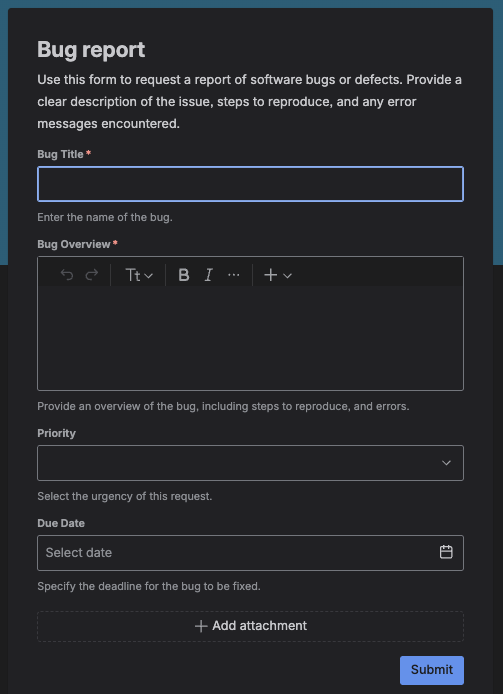Screen dimensions: 503x694
Task: Open the Due Date select date field
Action: (251, 553)
